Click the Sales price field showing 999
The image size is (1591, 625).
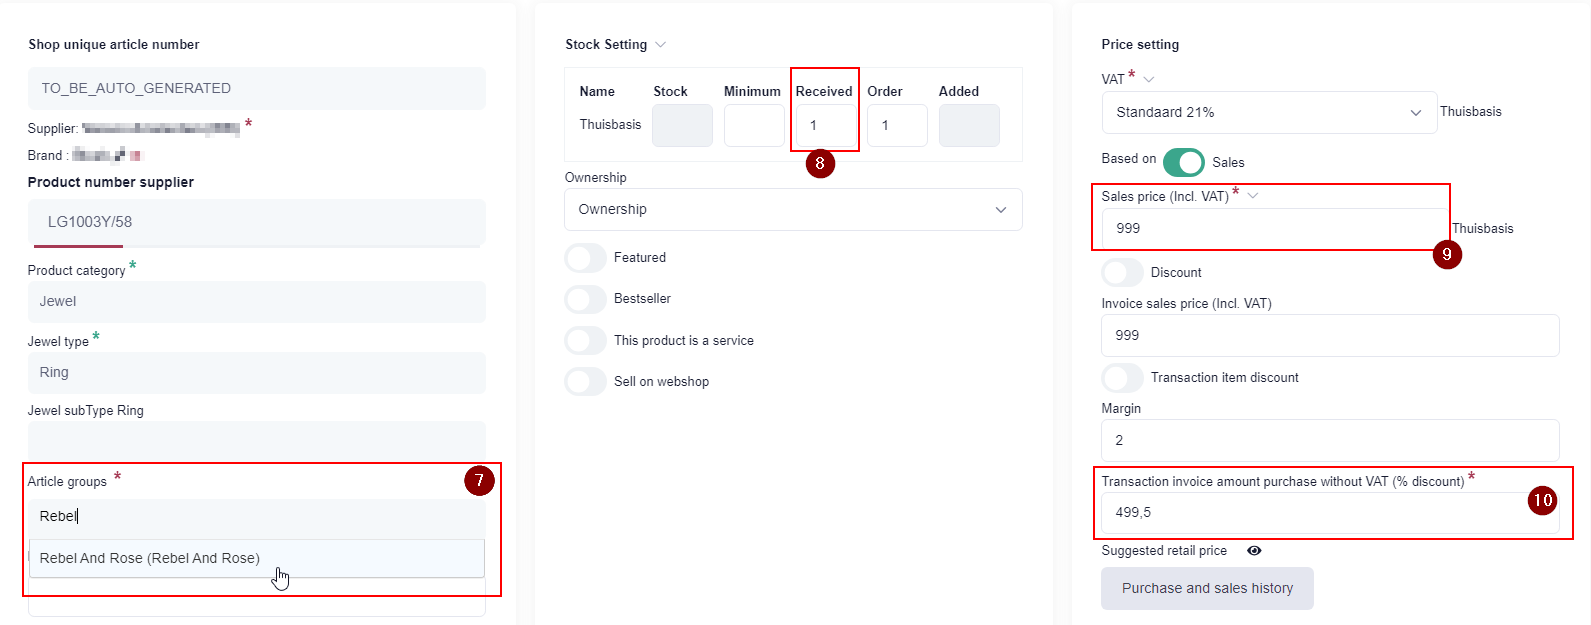click(1274, 229)
